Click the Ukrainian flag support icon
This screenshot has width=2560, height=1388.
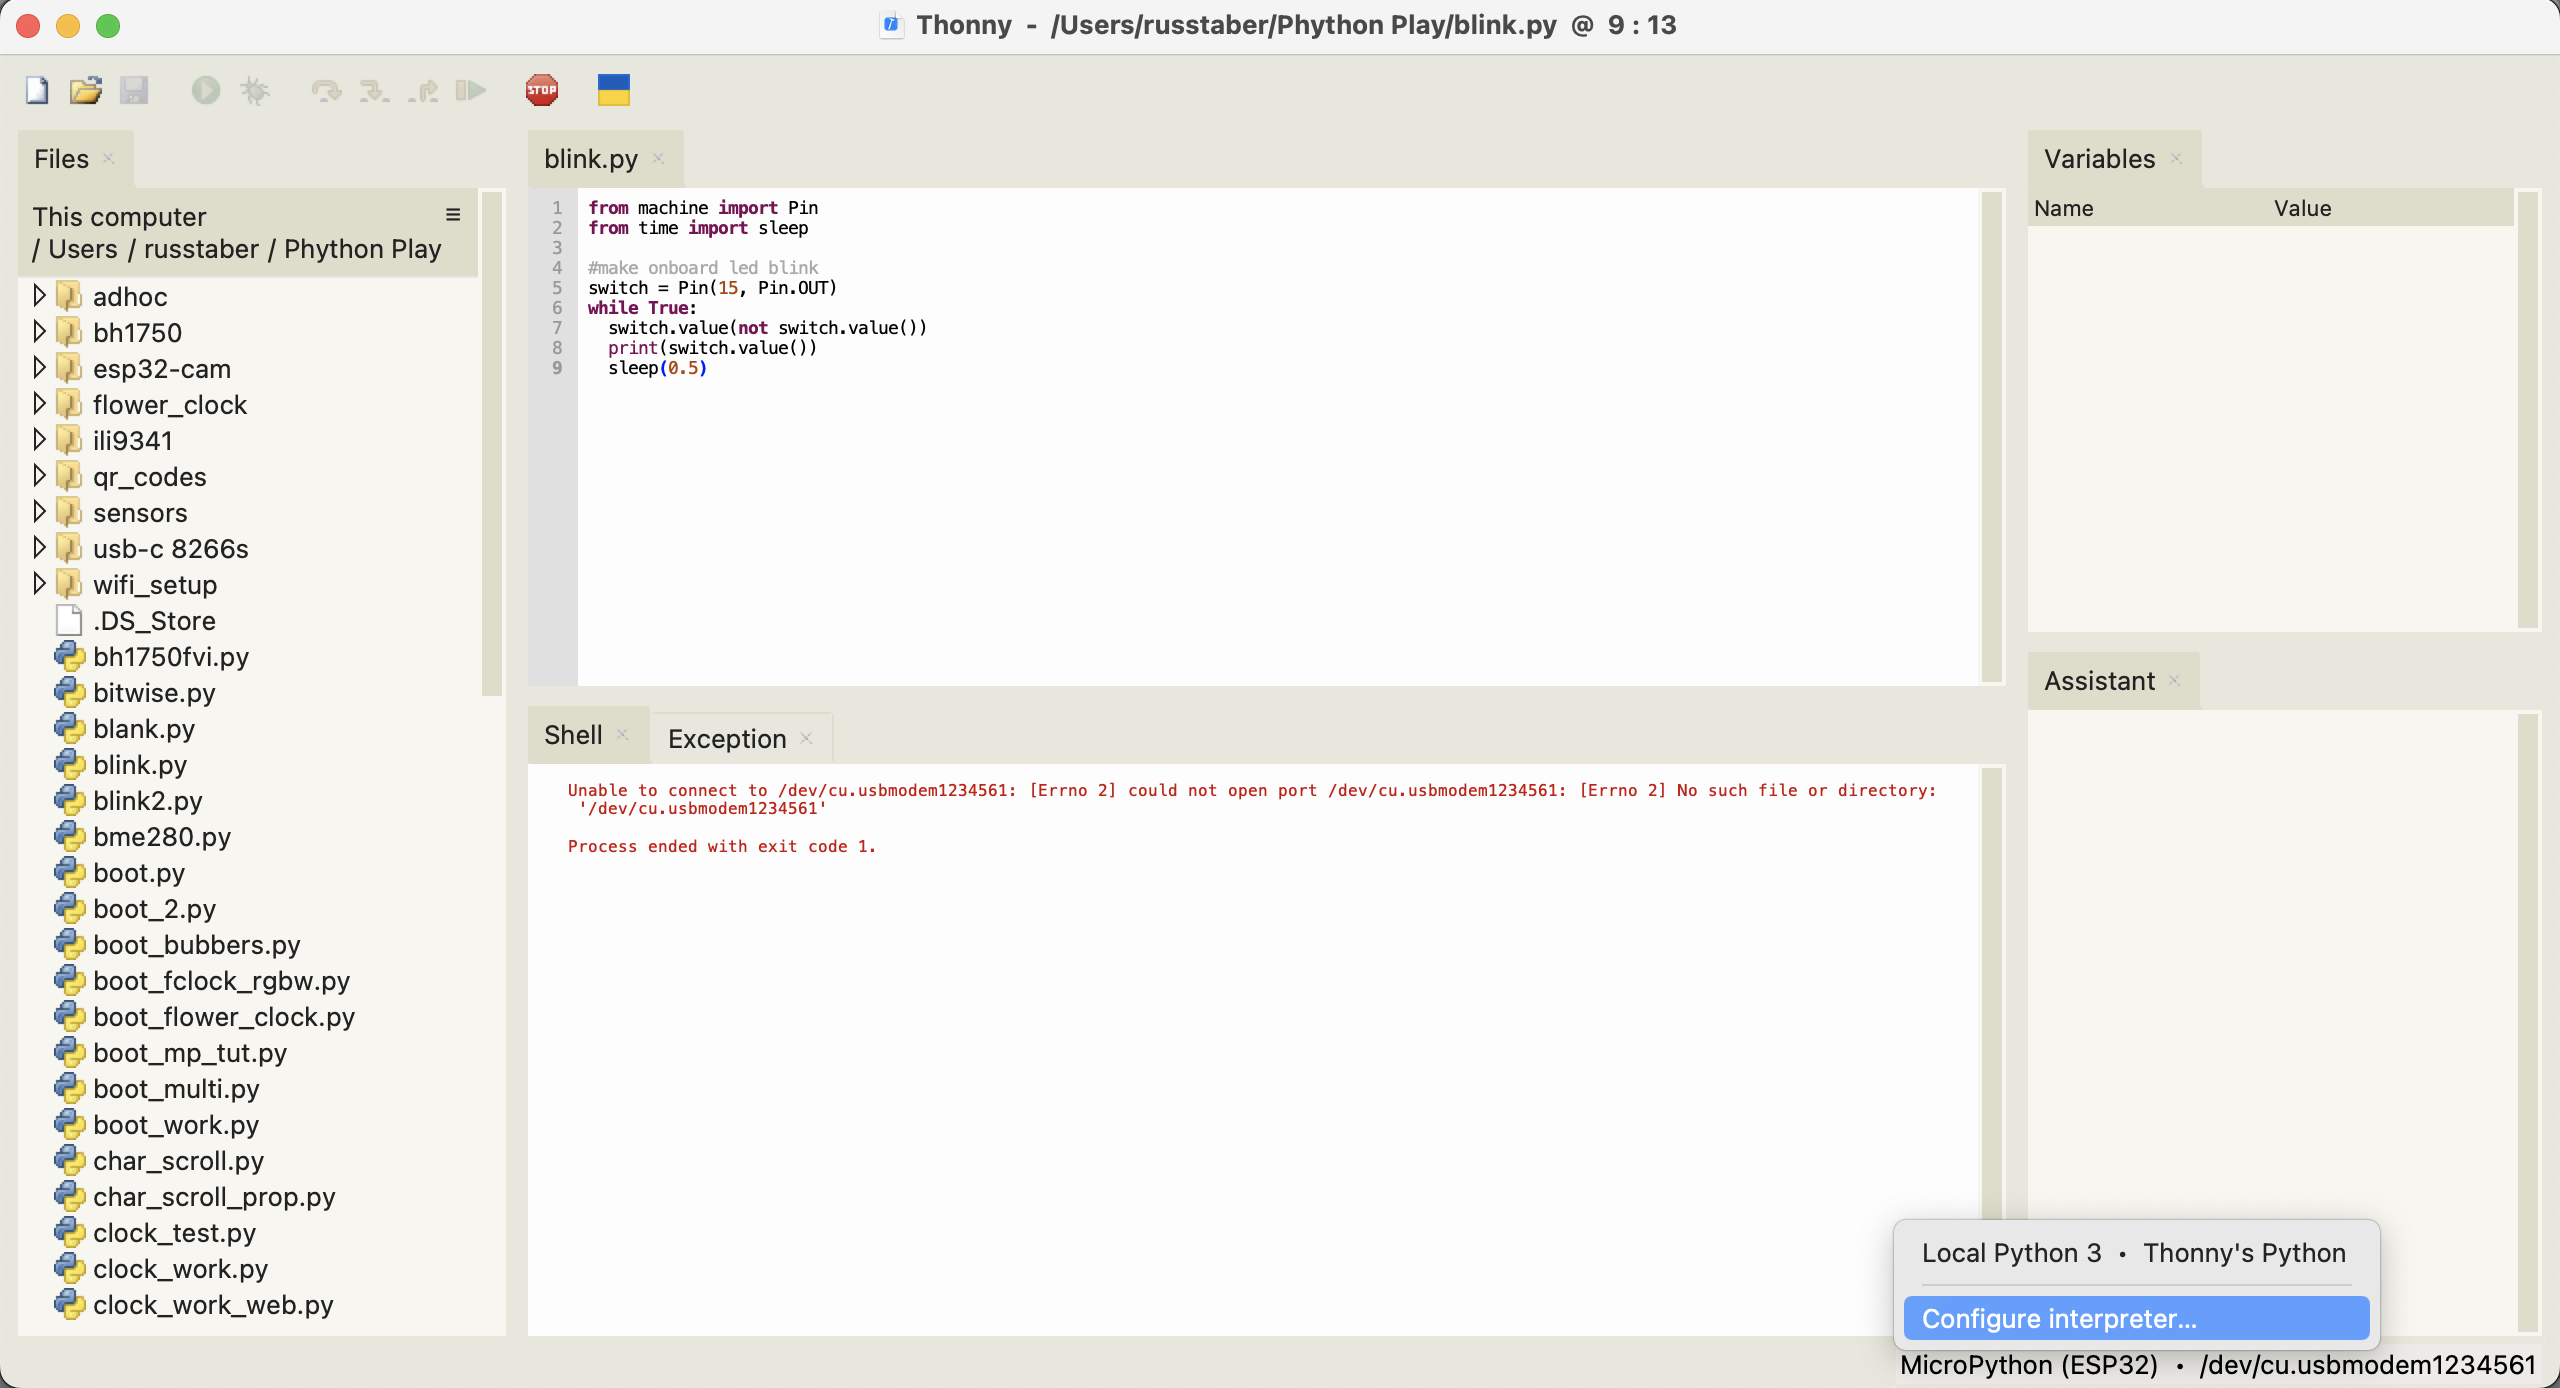[614, 89]
